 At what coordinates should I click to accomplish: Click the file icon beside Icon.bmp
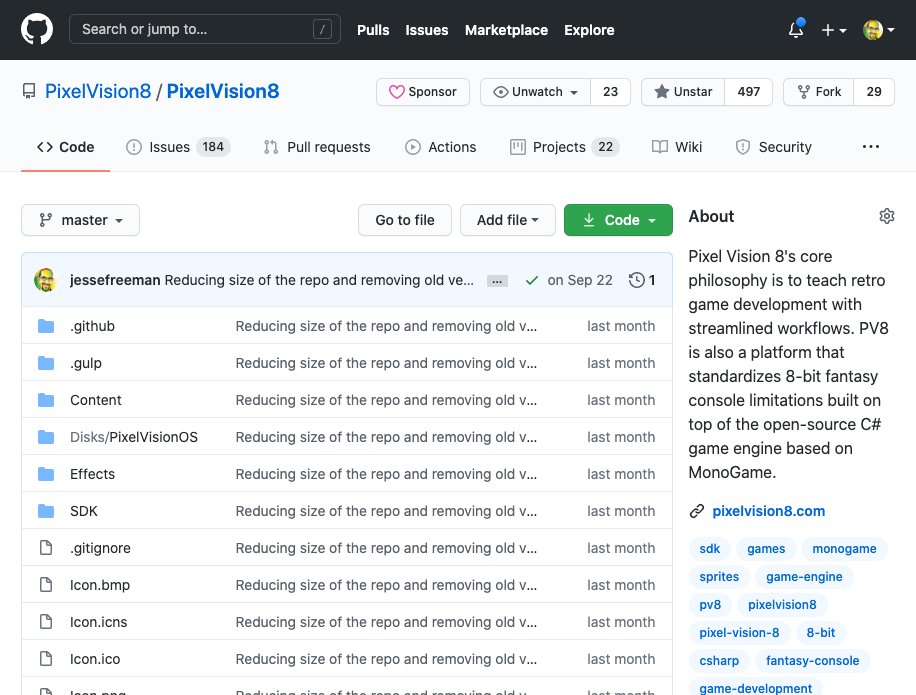point(46,585)
